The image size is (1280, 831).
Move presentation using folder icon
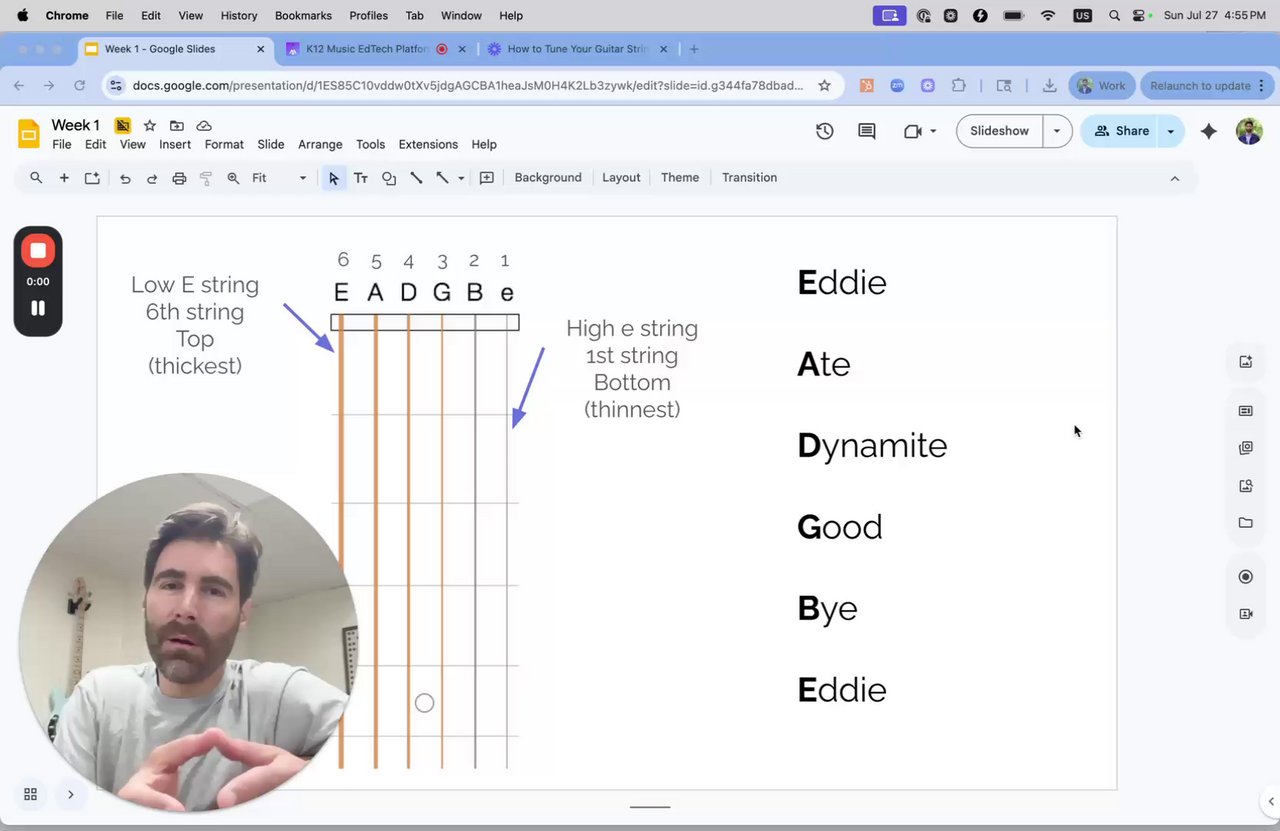(177, 125)
